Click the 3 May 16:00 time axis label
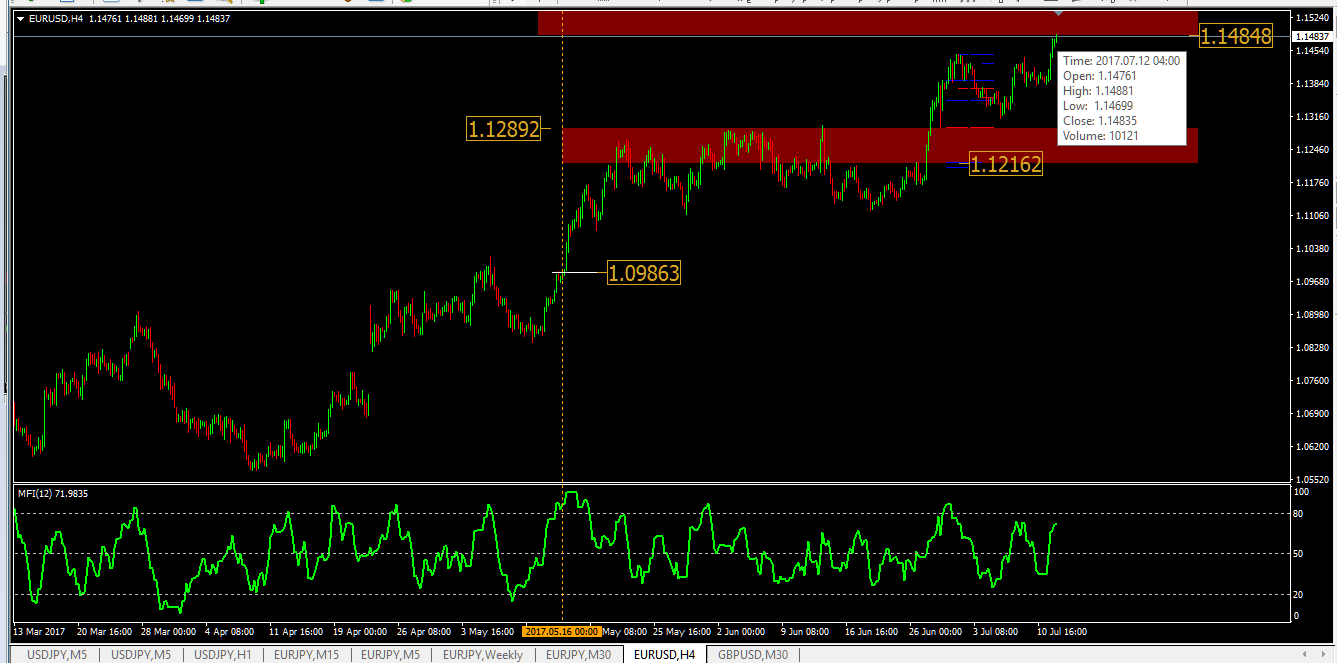 coord(489,632)
